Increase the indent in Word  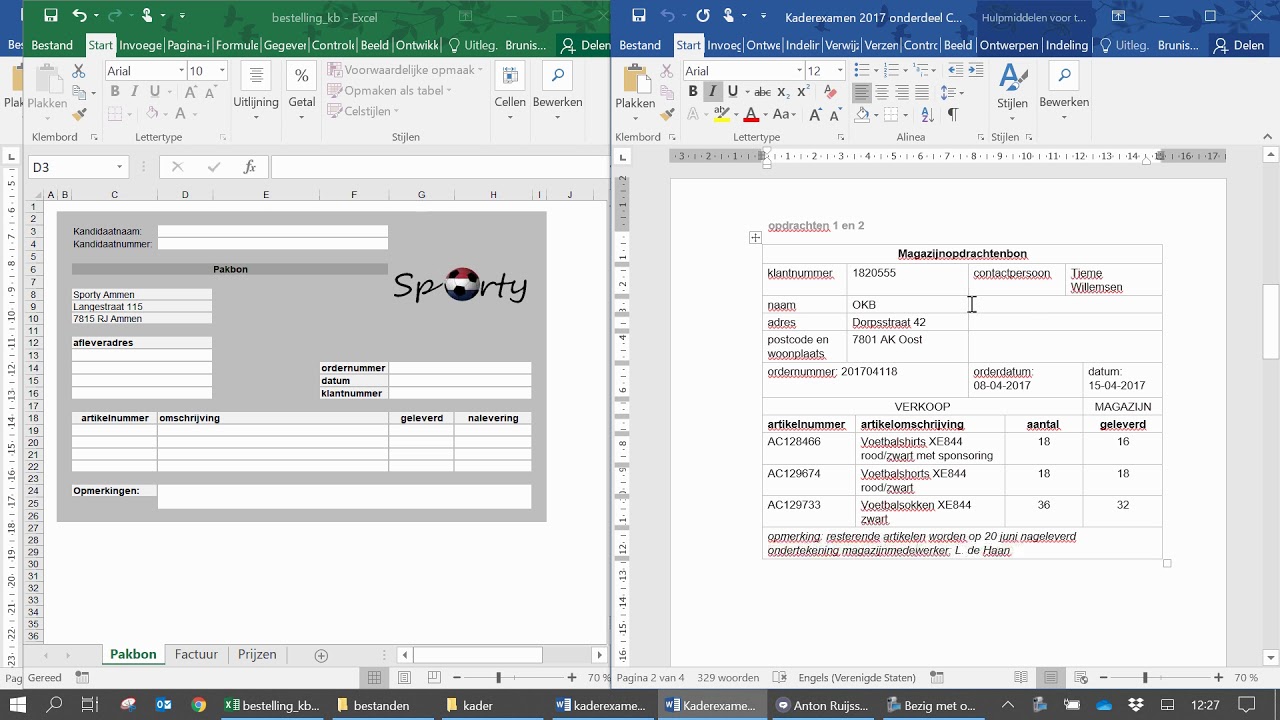[x=974, y=70]
